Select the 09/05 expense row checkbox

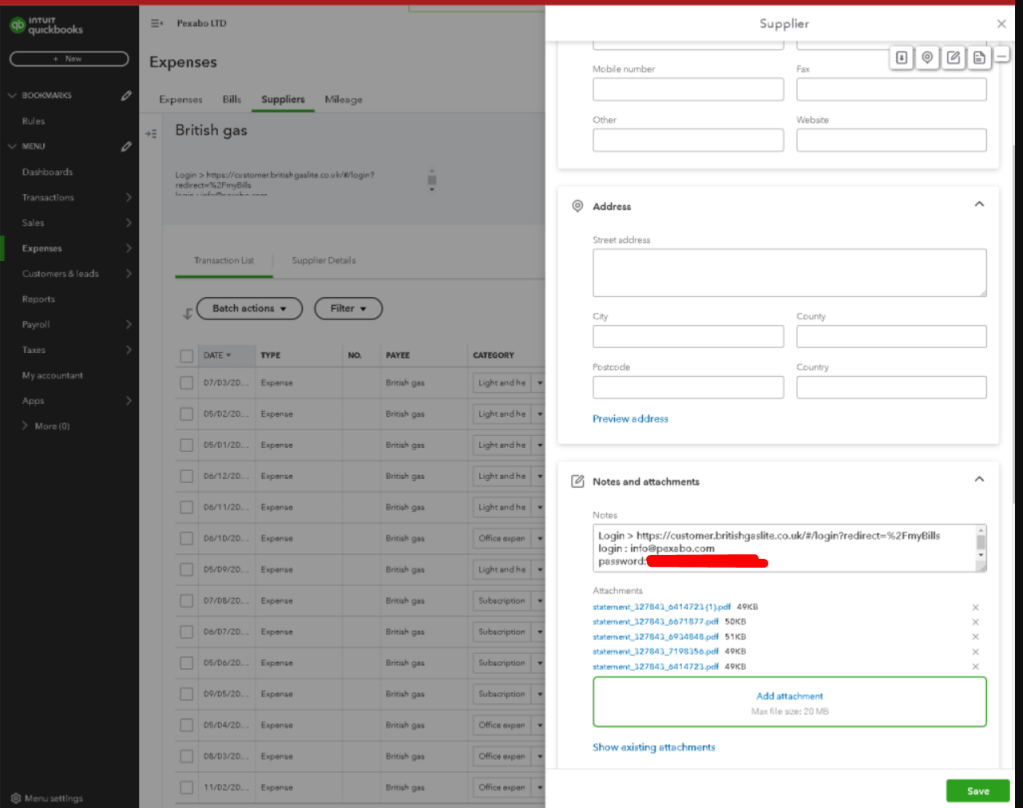pos(187,694)
